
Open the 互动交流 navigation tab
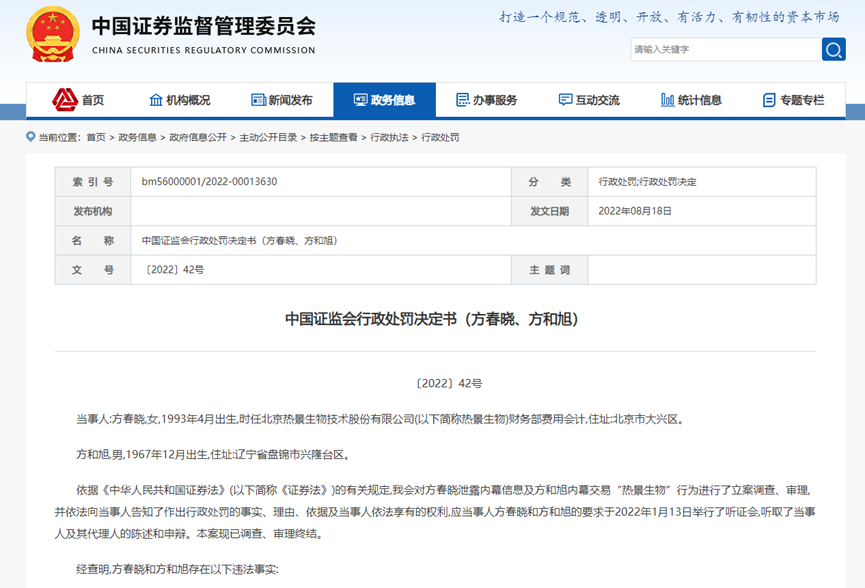[589, 100]
